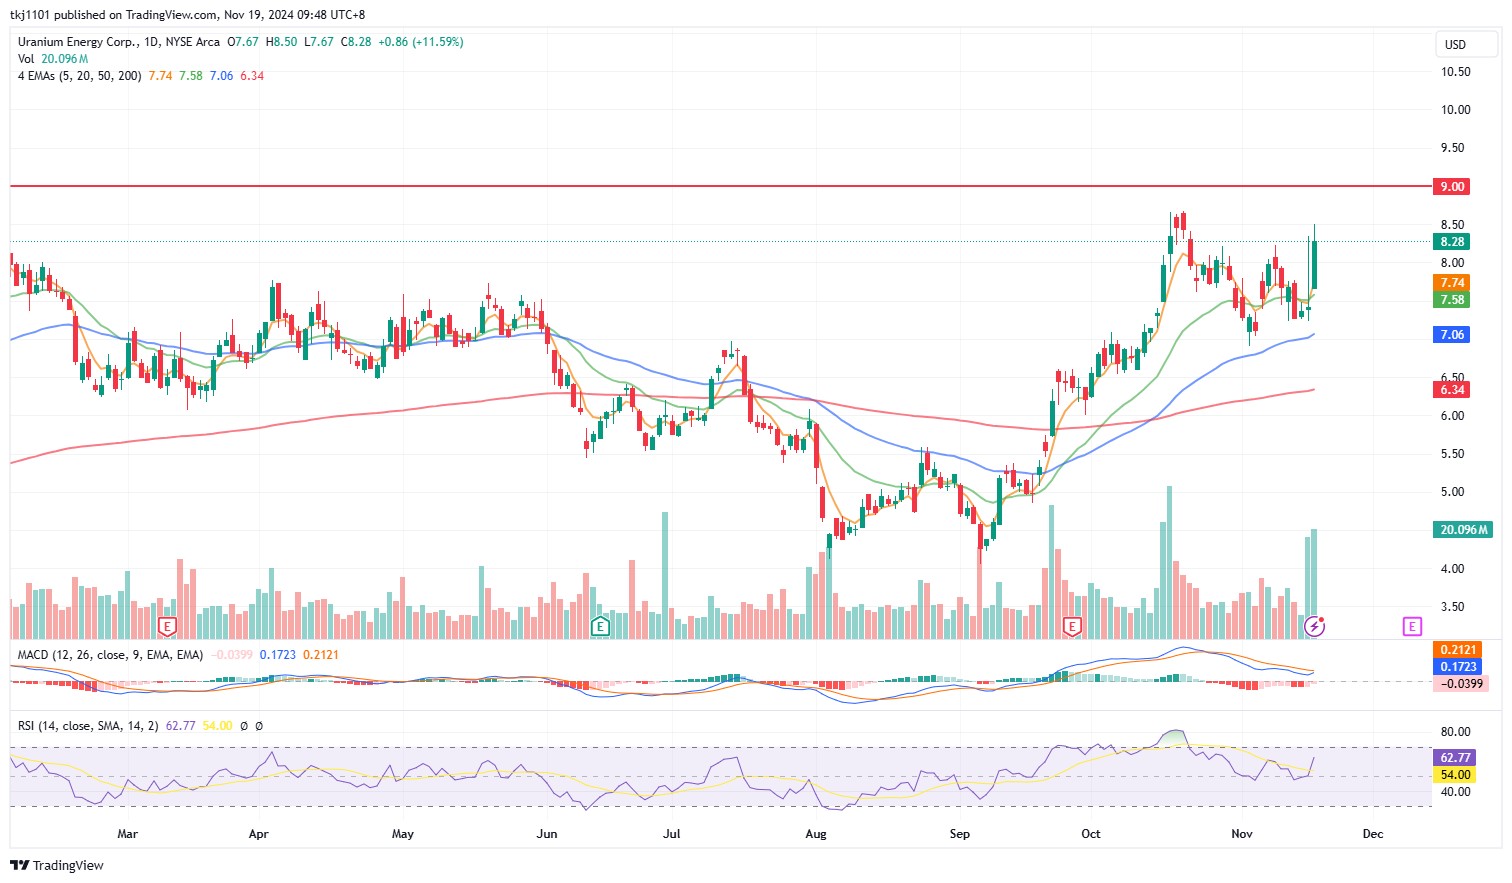Select the 4 EMAs indicator legend
This screenshot has width=1512, height=883.
pos(79,76)
